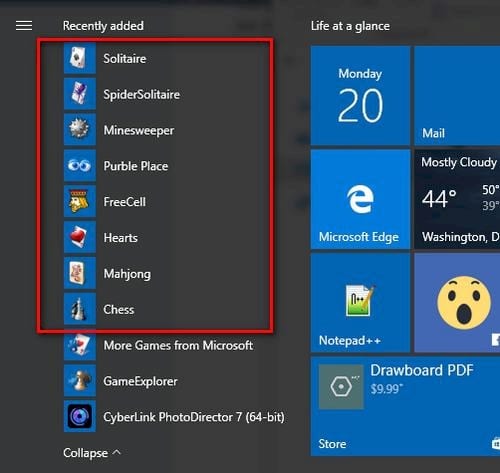500x473 pixels.
Task: Click the Drawboard PDF hexagon icon
Action: click(x=341, y=387)
